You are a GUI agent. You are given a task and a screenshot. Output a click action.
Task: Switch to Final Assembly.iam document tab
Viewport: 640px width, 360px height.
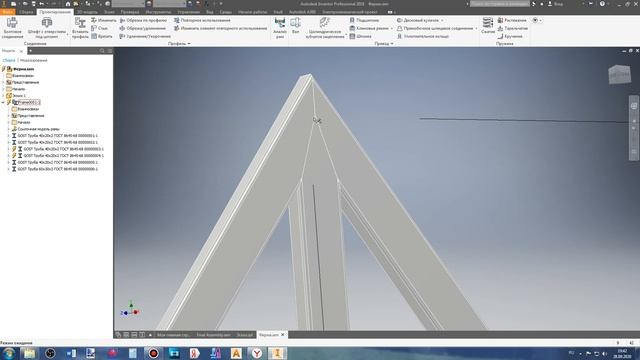[x=213, y=335]
